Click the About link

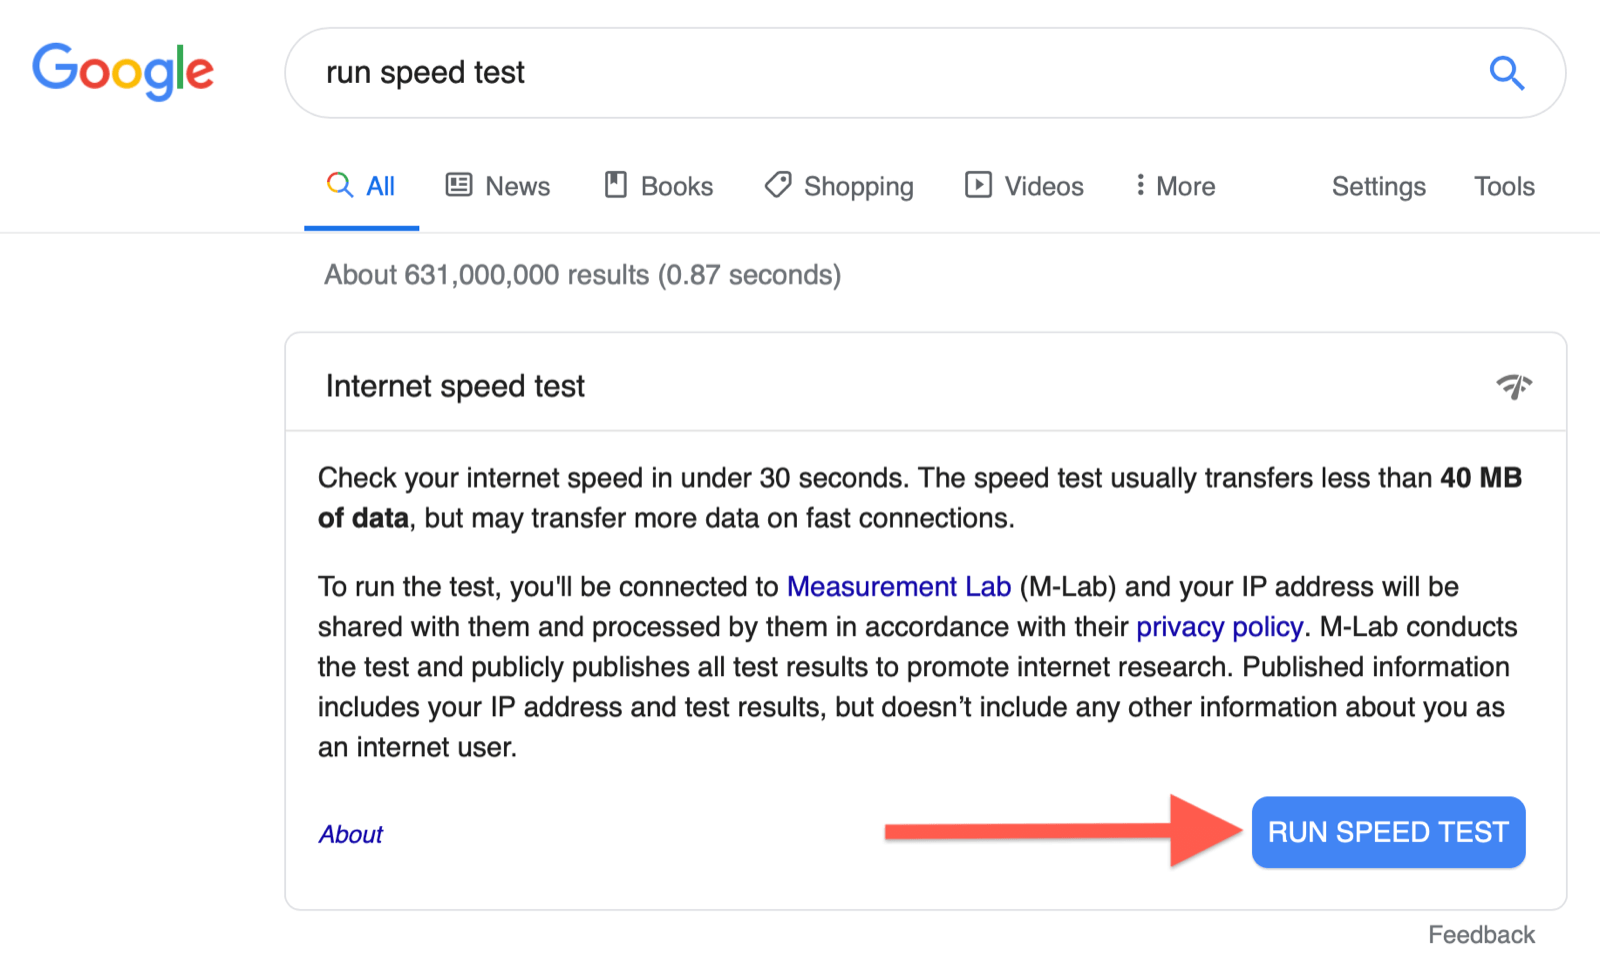(351, 834)
